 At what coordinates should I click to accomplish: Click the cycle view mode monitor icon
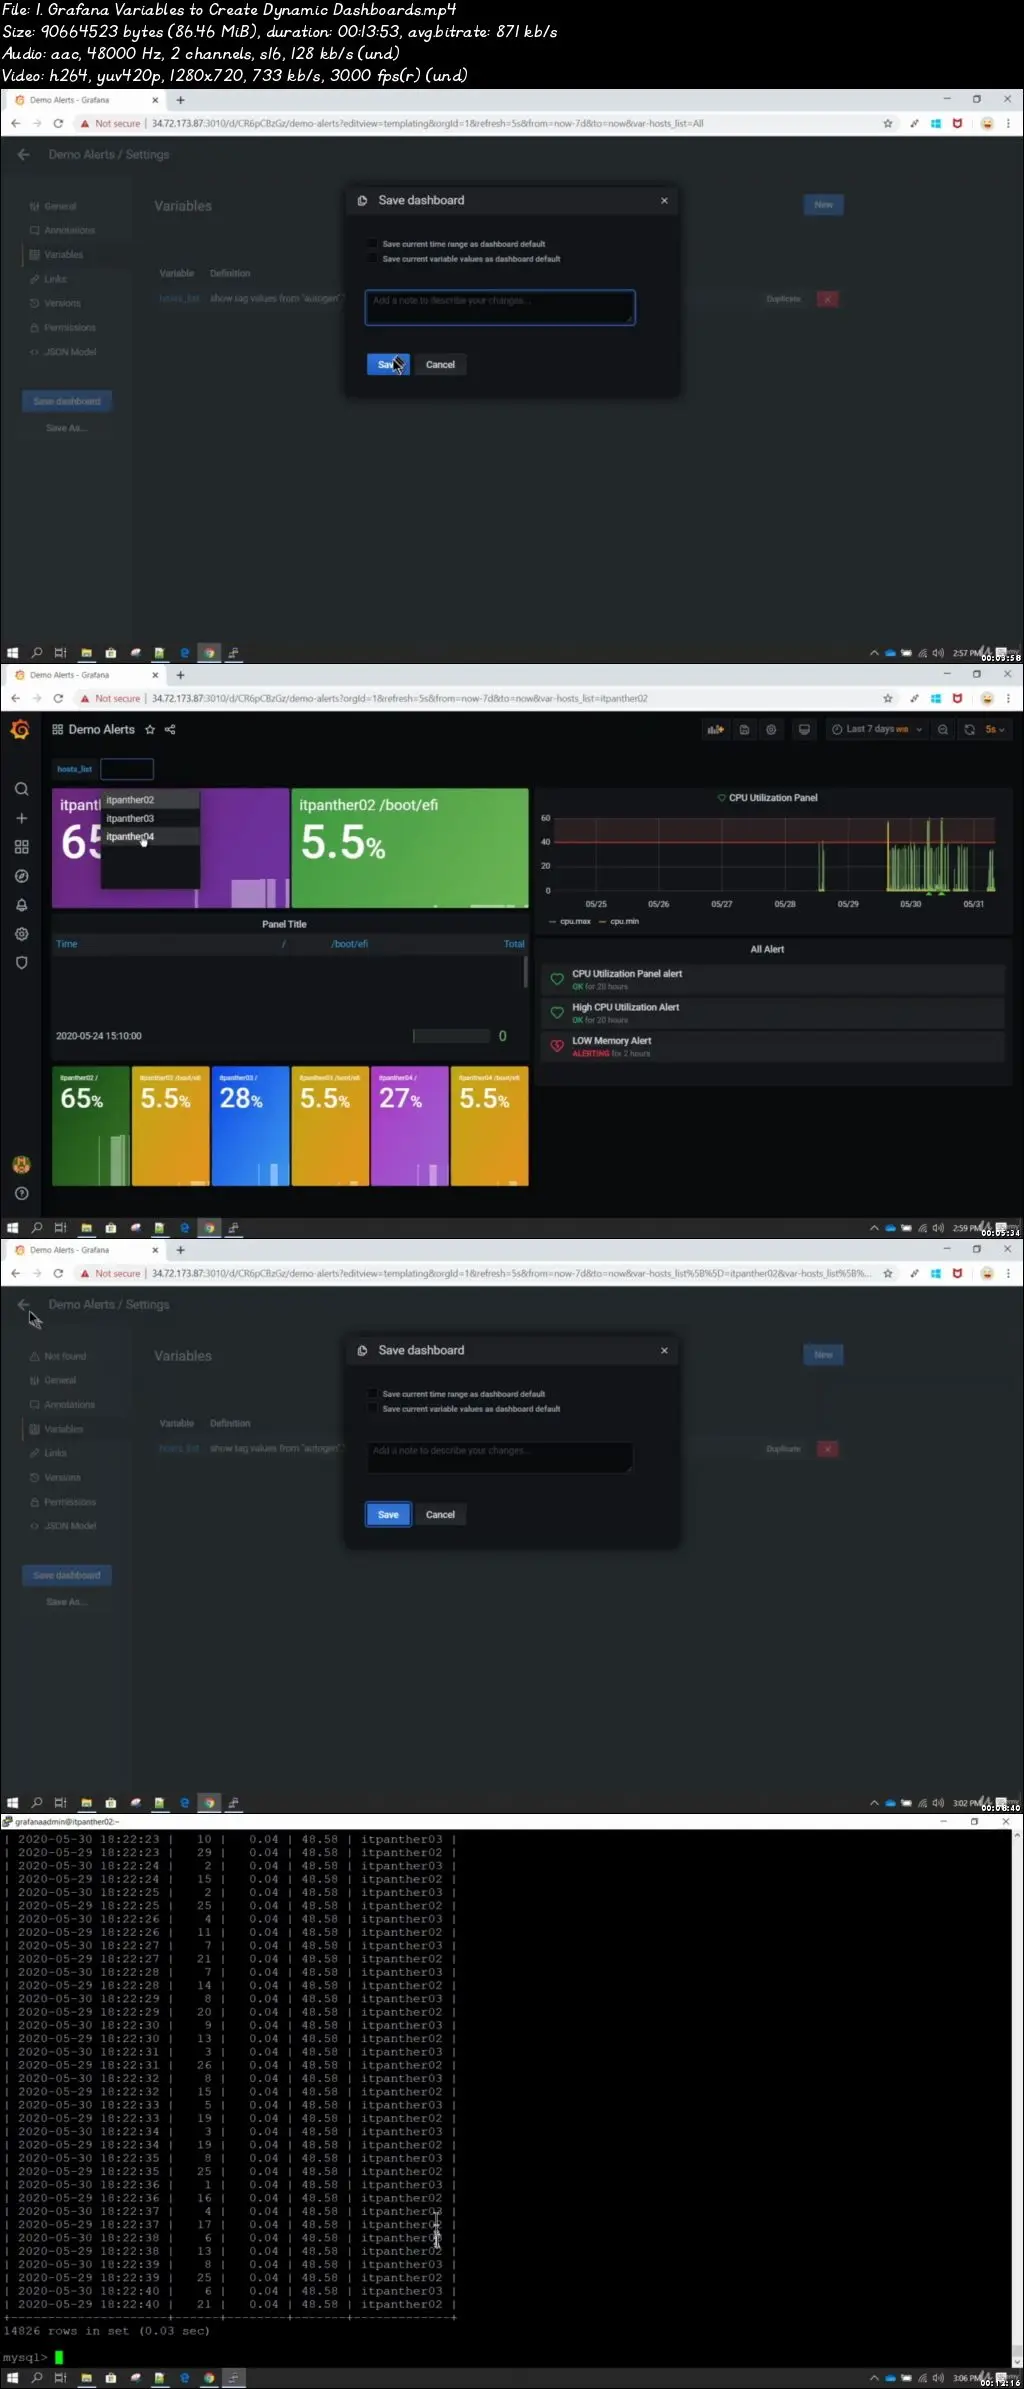(x=804, y=729)
